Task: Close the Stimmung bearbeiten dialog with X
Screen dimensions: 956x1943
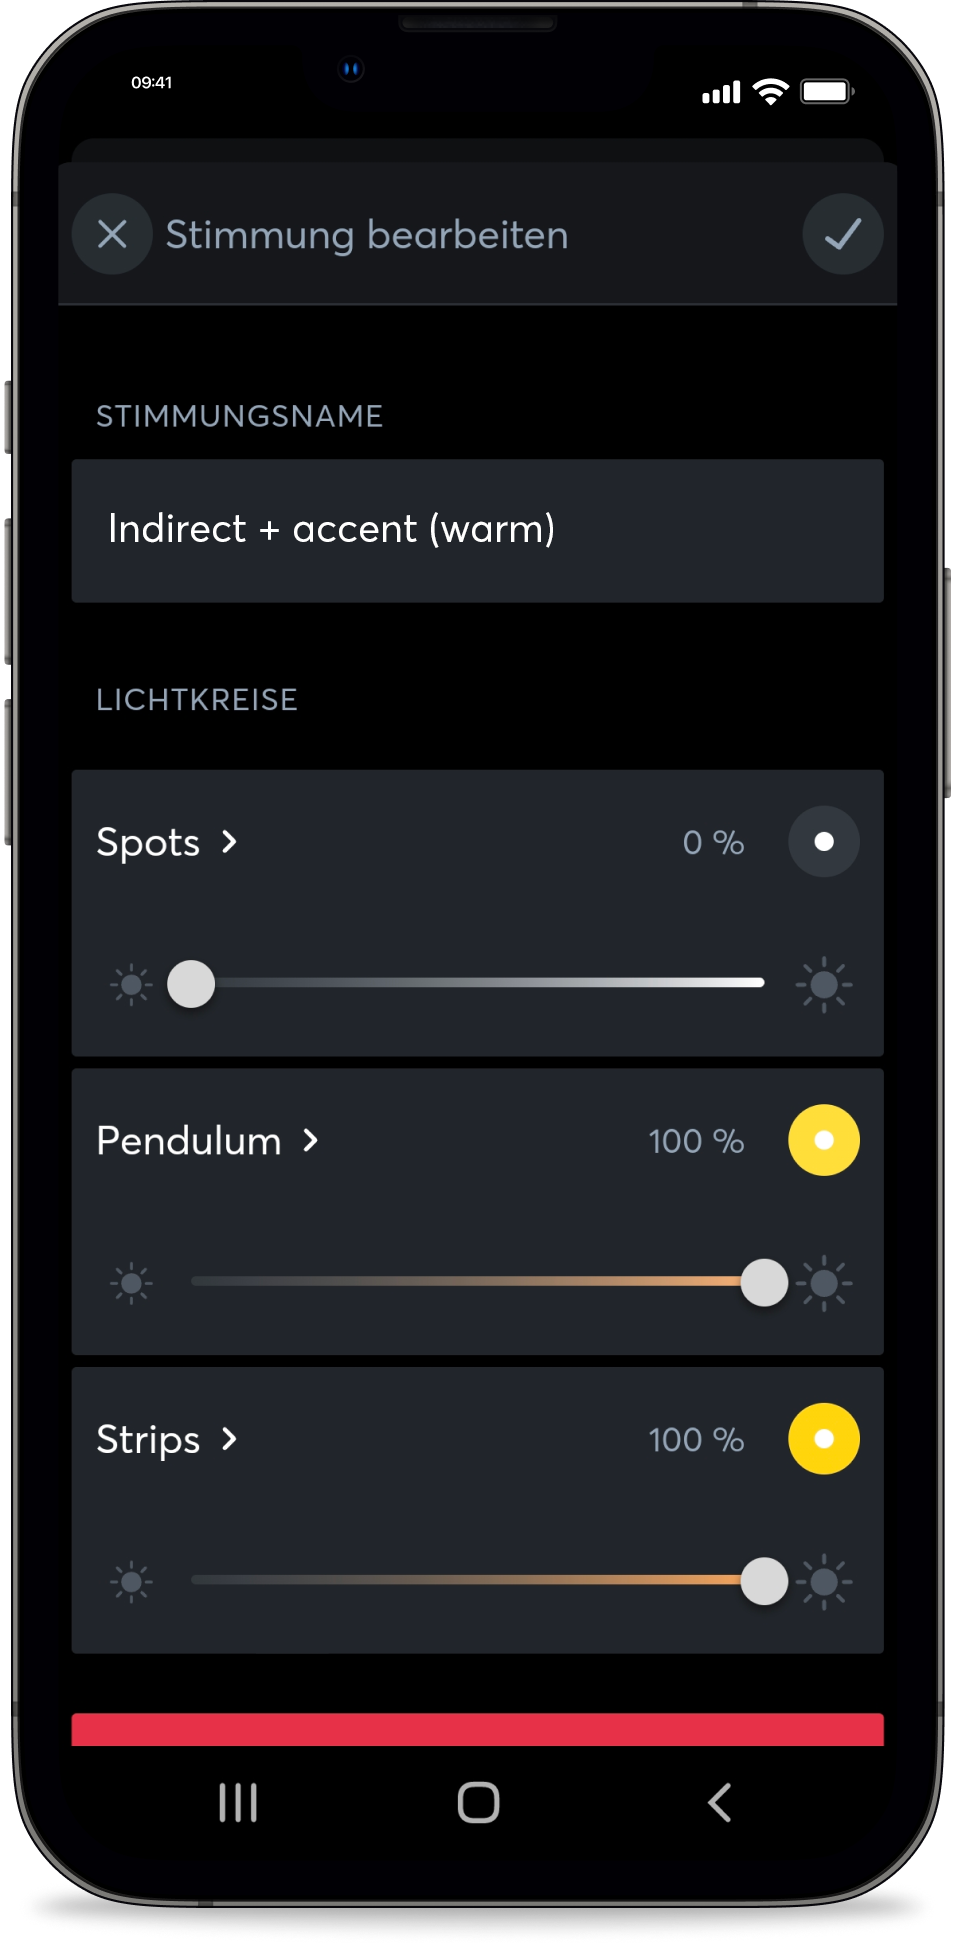Action: 112,235
